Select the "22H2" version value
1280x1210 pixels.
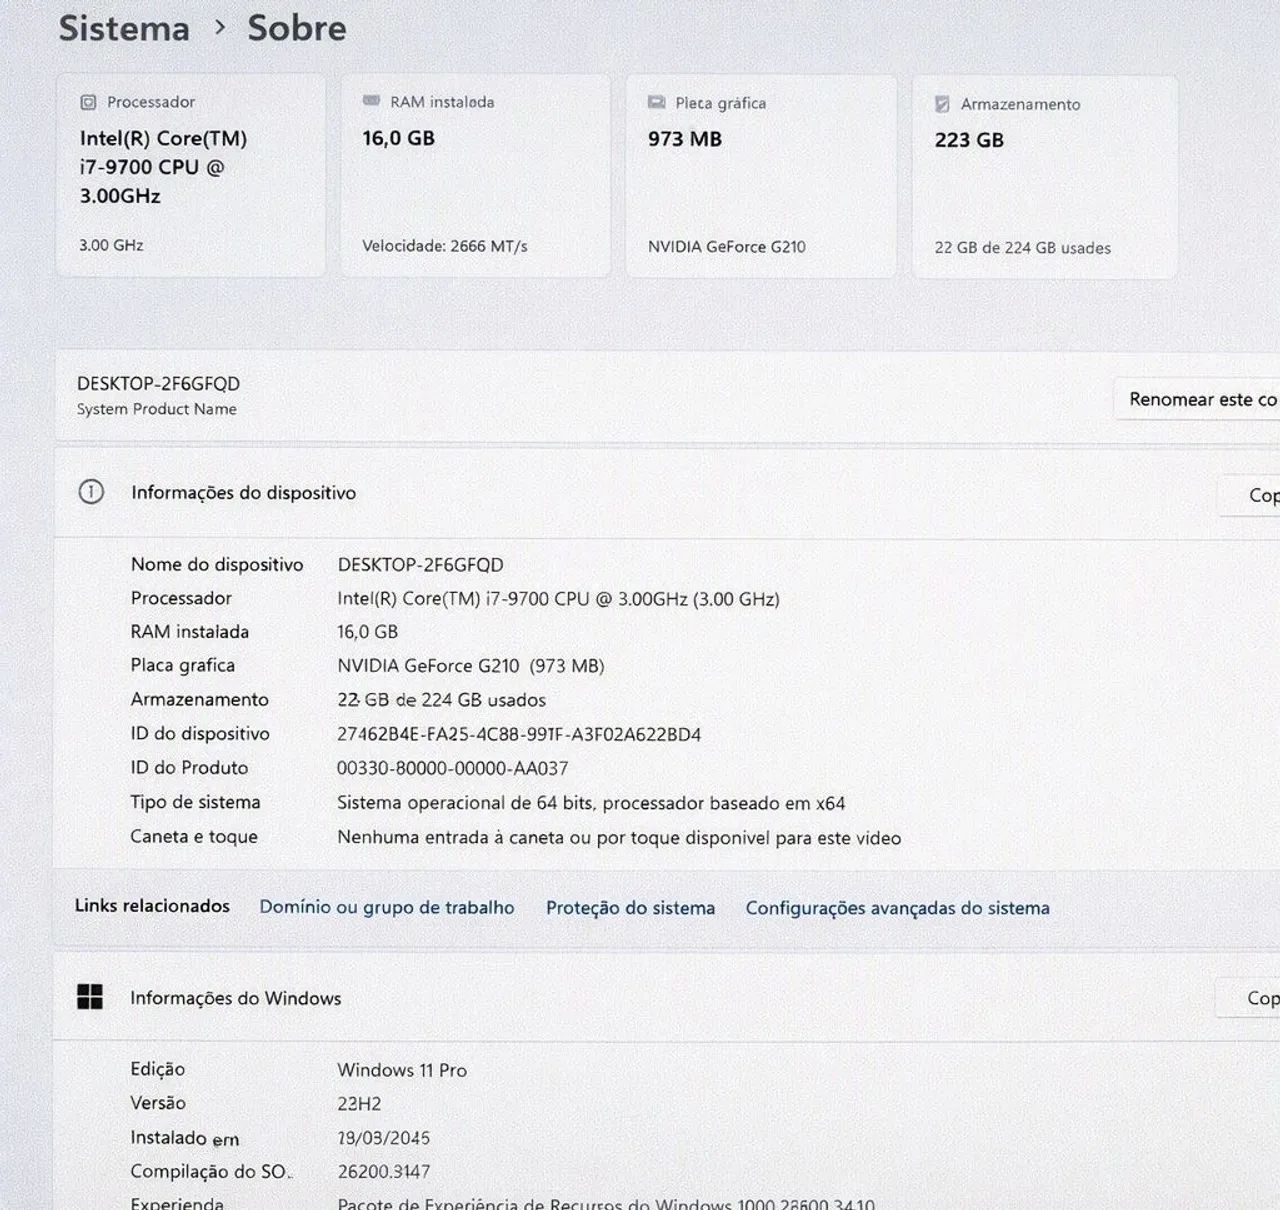click(x=359, y=1104)
